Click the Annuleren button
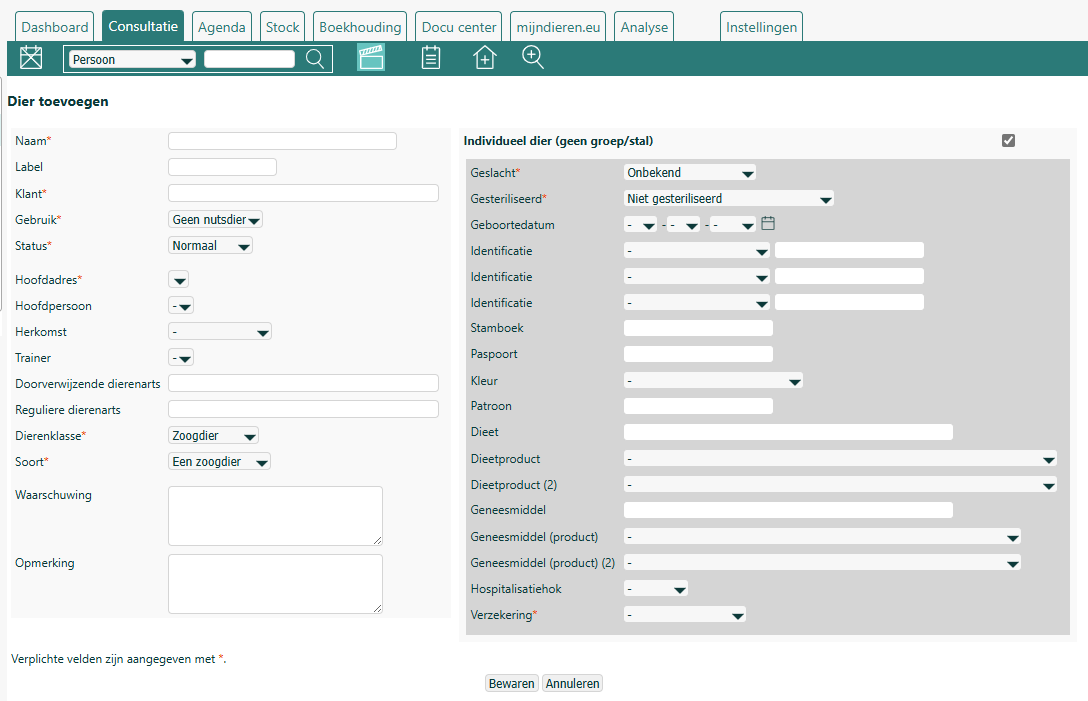This screenshot has width=1088, height=701. point(572,684)
